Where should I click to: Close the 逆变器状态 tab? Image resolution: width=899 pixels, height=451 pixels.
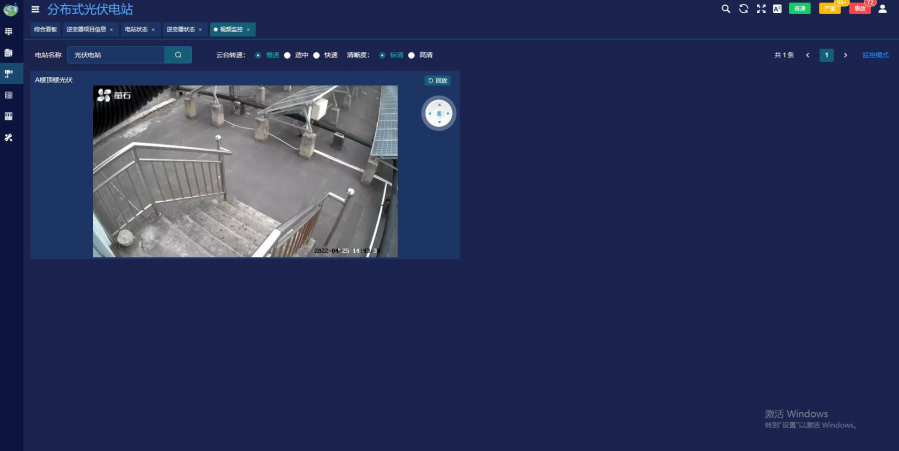[200, 29]
